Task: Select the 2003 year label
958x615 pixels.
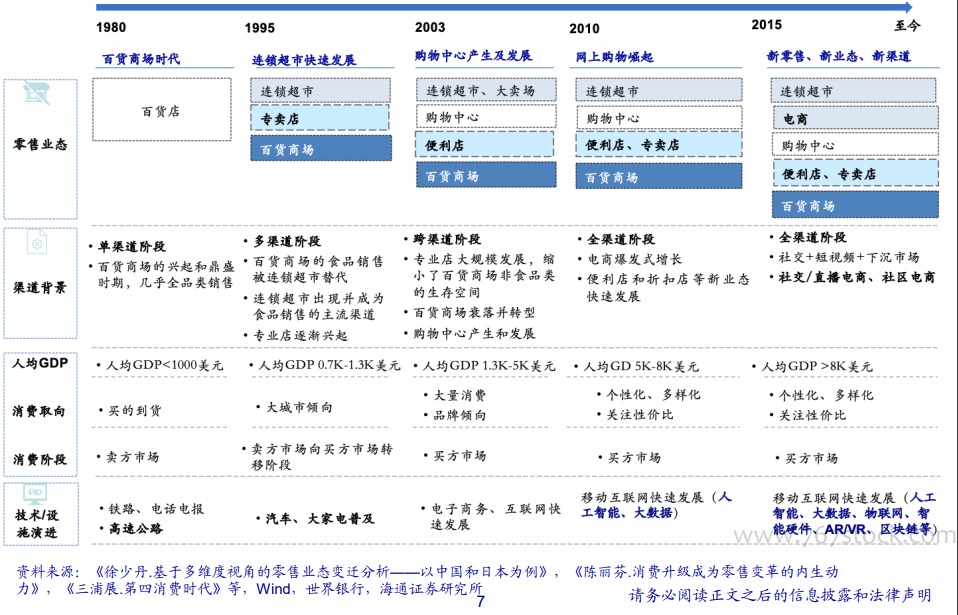Action: click(430, 27)
